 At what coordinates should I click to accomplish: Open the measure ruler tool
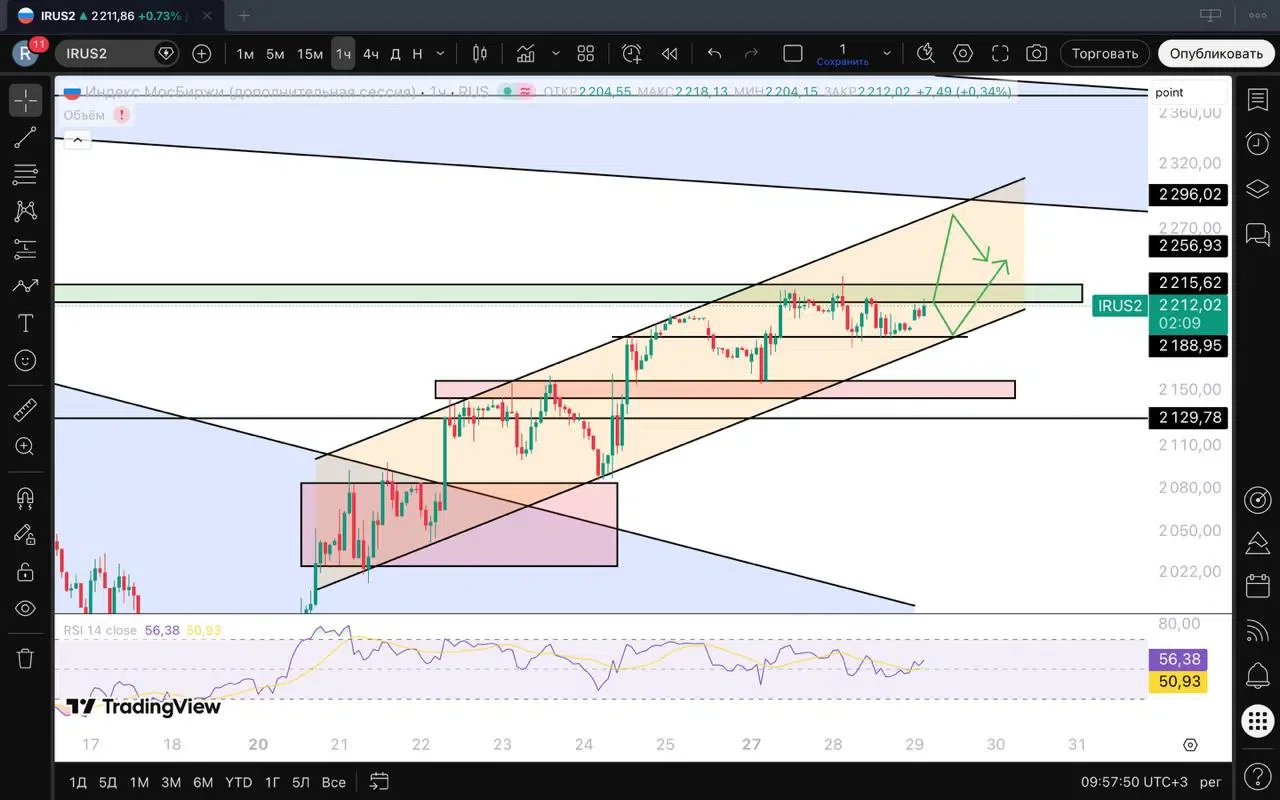25,409
